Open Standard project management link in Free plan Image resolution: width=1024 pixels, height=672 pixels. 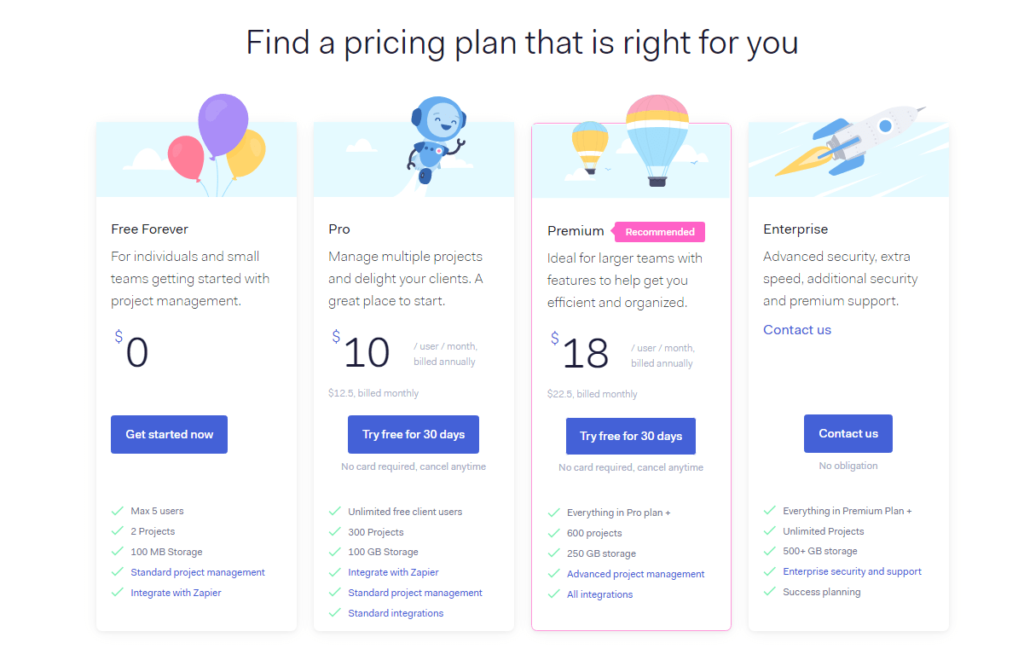198,572
